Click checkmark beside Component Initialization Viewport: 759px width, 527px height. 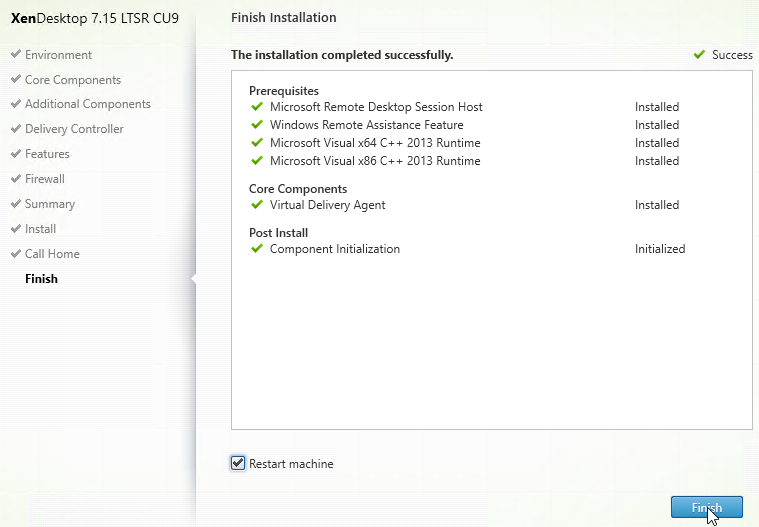[x=257, y=249]
